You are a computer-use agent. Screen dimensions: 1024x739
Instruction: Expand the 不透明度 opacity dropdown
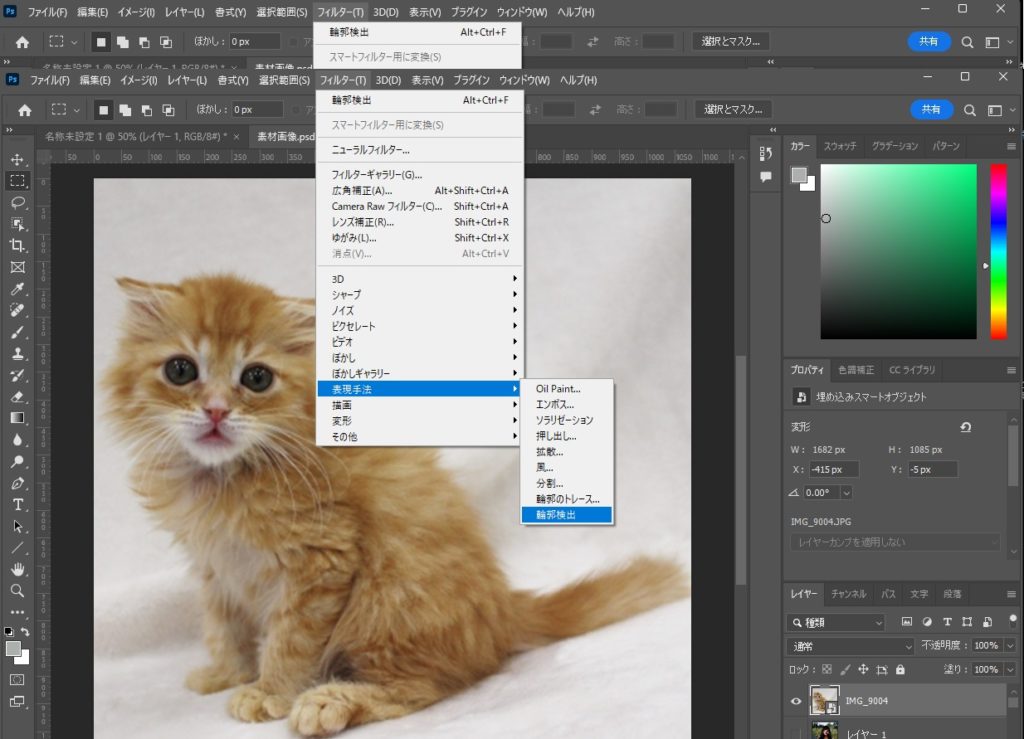coord(1010,646)
